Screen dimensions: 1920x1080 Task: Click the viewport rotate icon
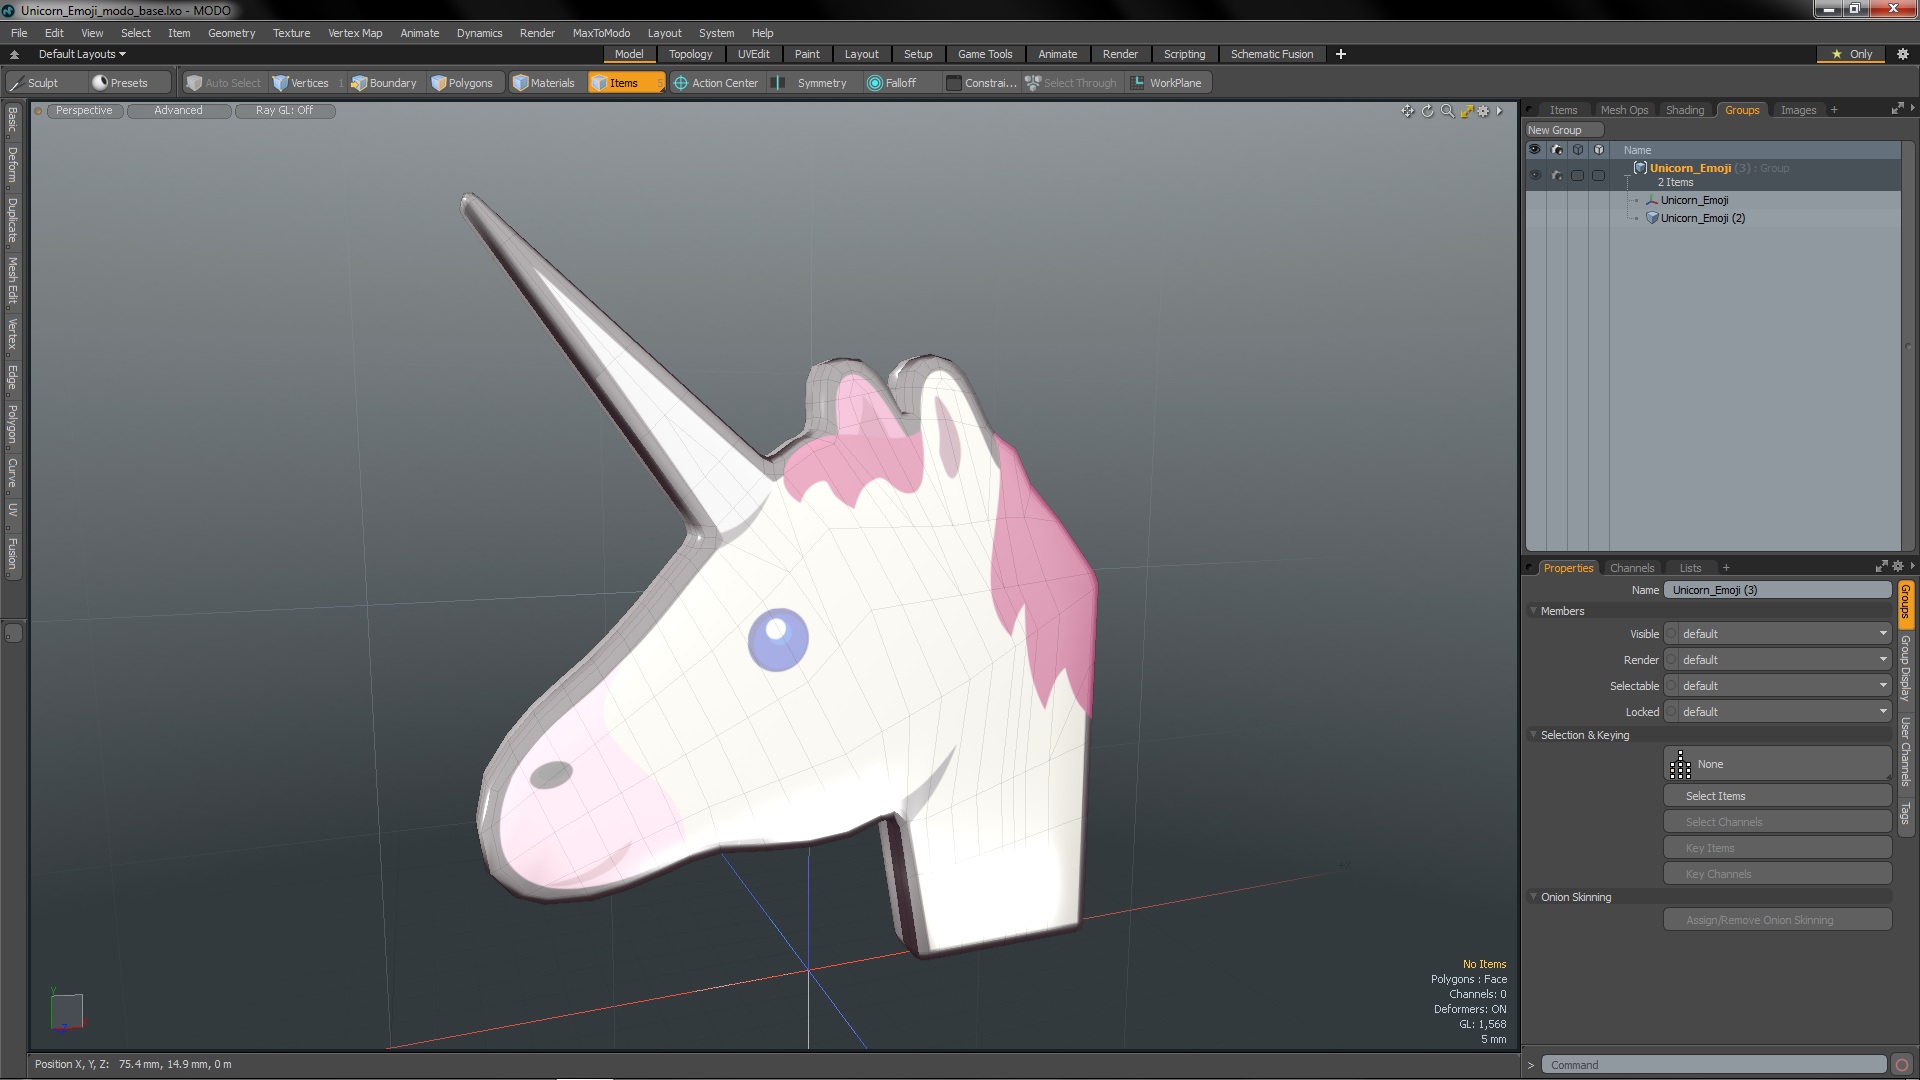[1428, 111]
